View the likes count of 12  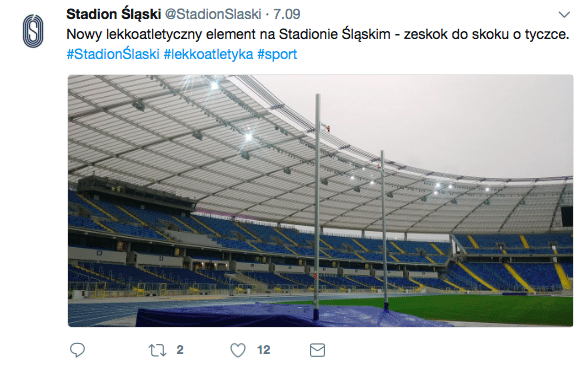[x=263, y=350]
